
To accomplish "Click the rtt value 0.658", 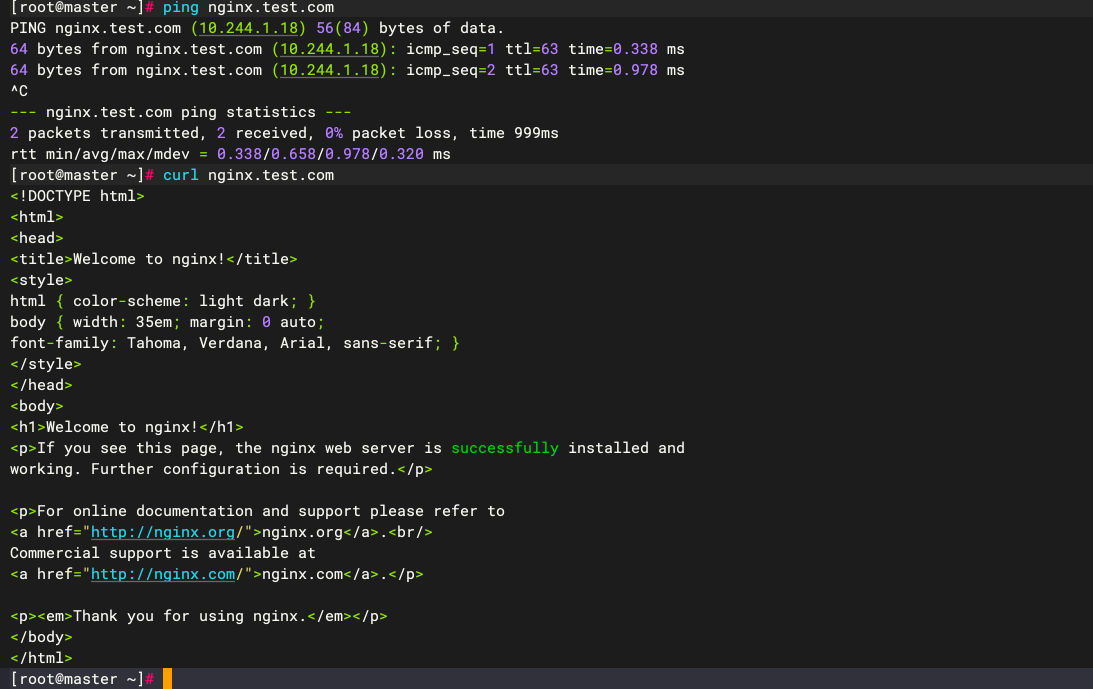I will click(x=293, y=154).
